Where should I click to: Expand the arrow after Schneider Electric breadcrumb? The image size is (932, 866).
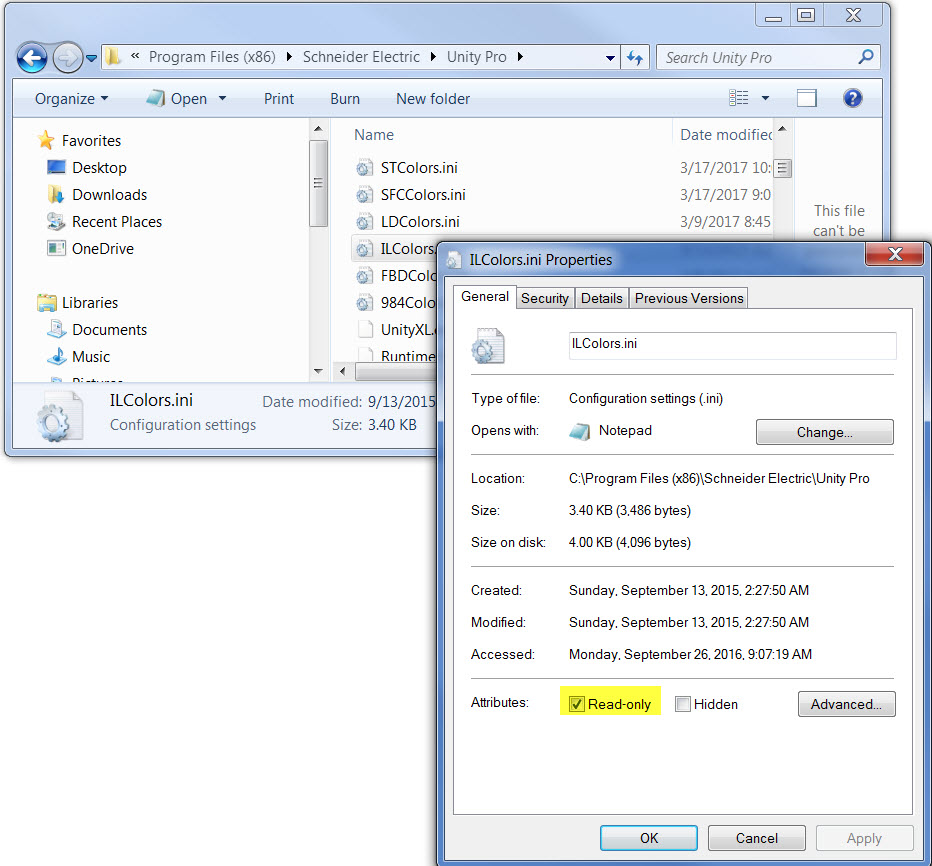(x=433, y=56)
